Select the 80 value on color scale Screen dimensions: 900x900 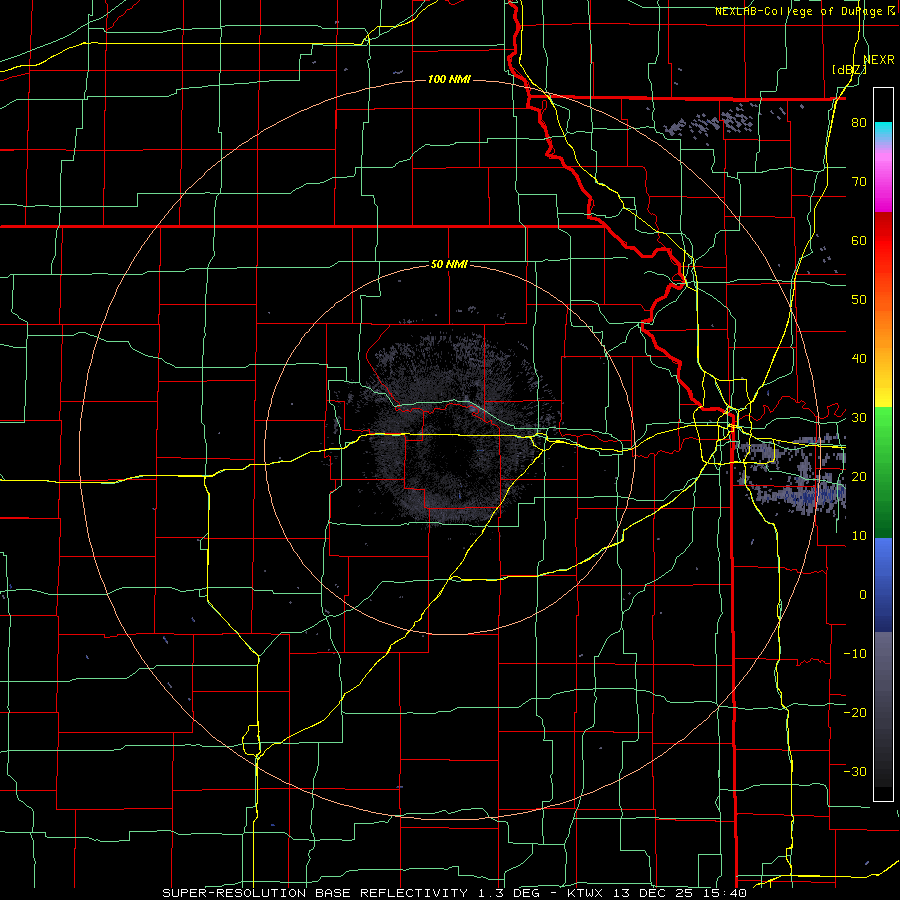pos(859,123)
